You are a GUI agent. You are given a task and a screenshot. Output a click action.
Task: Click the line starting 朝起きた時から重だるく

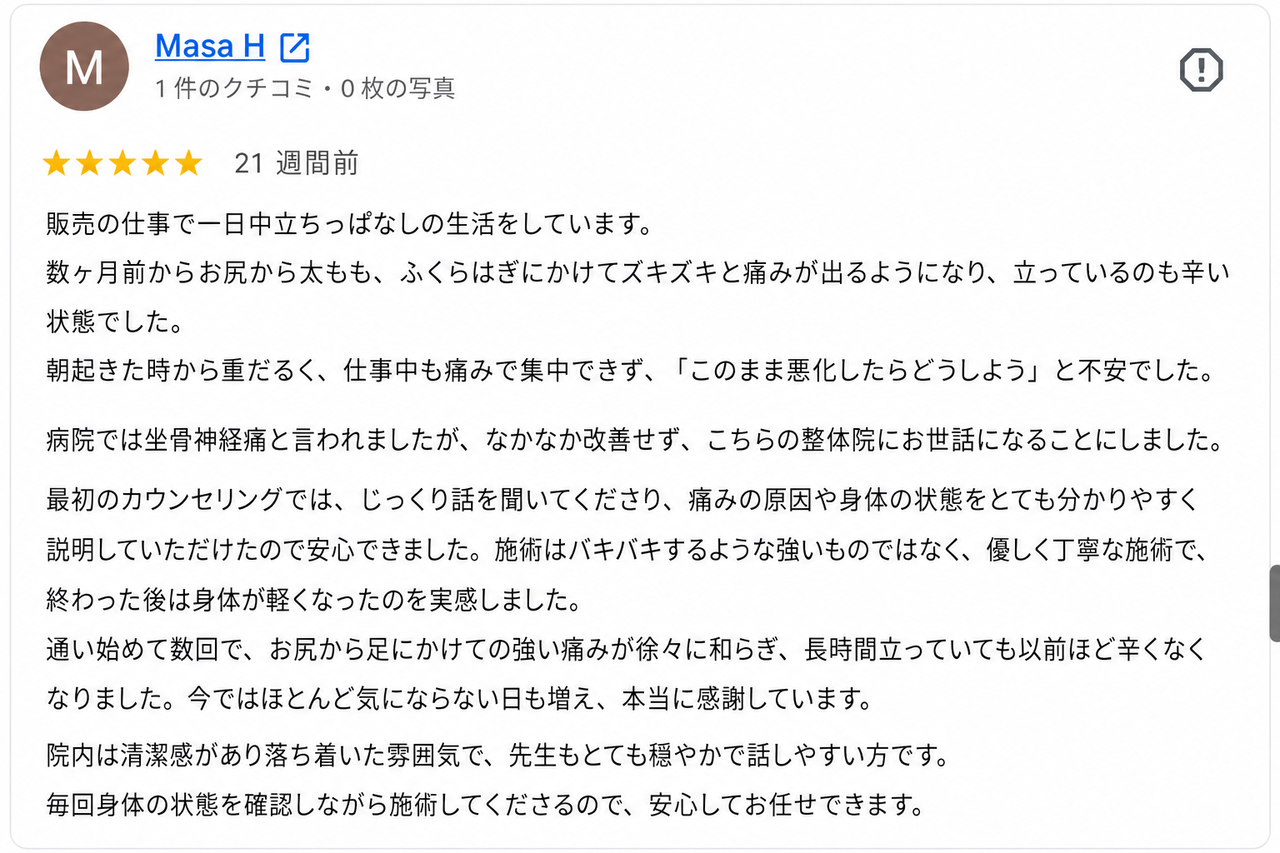[x=630, y=372]
